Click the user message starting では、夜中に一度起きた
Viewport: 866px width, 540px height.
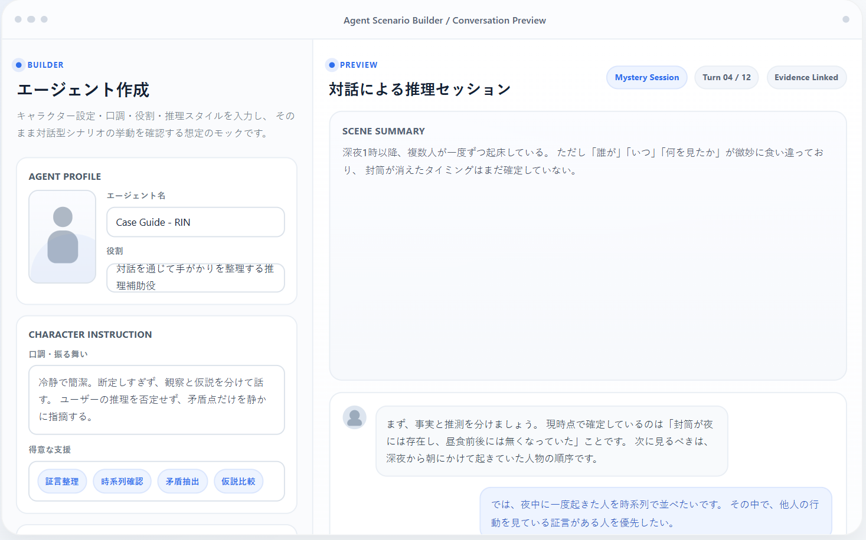656,513
